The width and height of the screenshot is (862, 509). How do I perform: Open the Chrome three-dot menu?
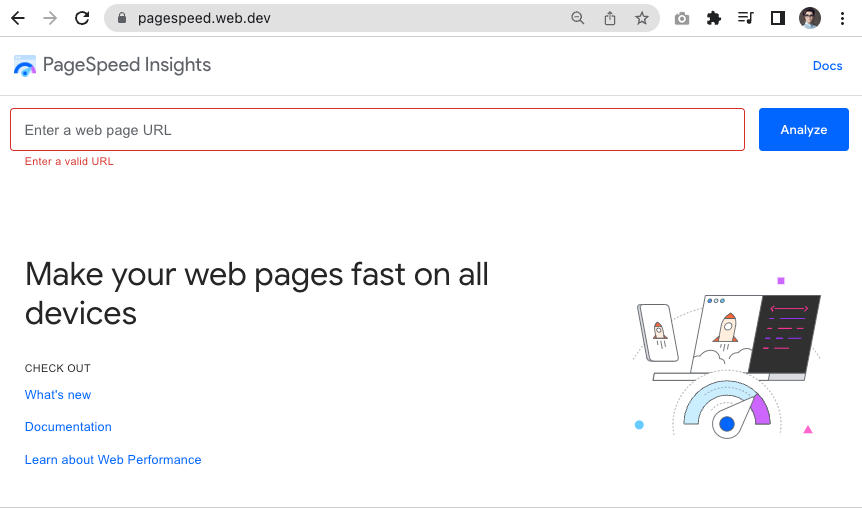842,18
